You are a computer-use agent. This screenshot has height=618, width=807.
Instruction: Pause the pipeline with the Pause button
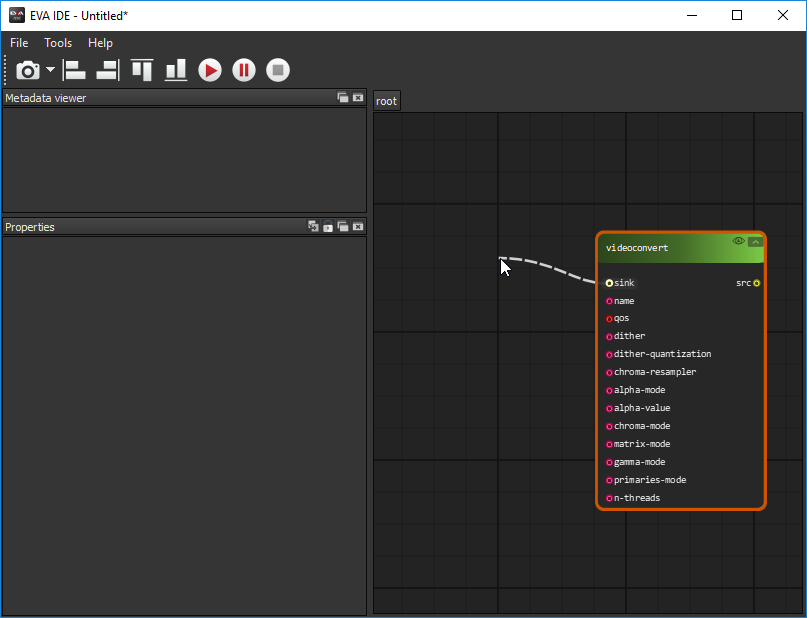pyautogui.click(x=244, y=70)
